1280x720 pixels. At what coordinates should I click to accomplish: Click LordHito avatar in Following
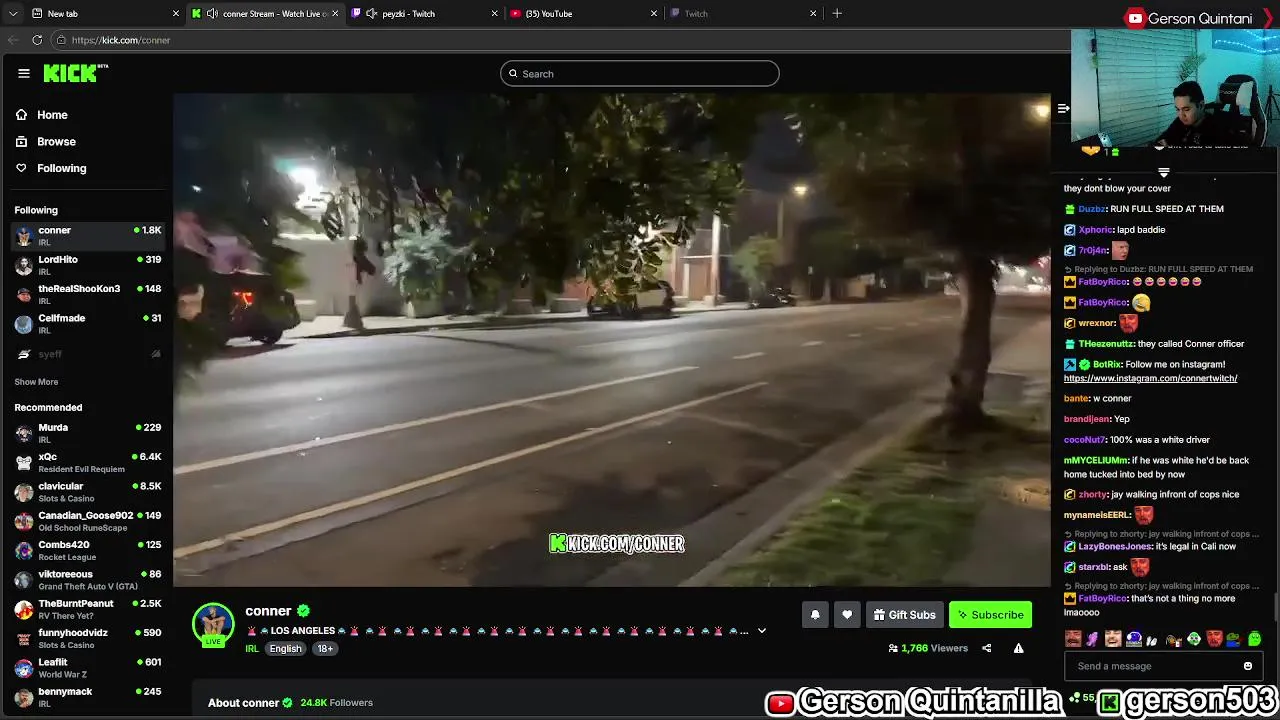point(24,265)
